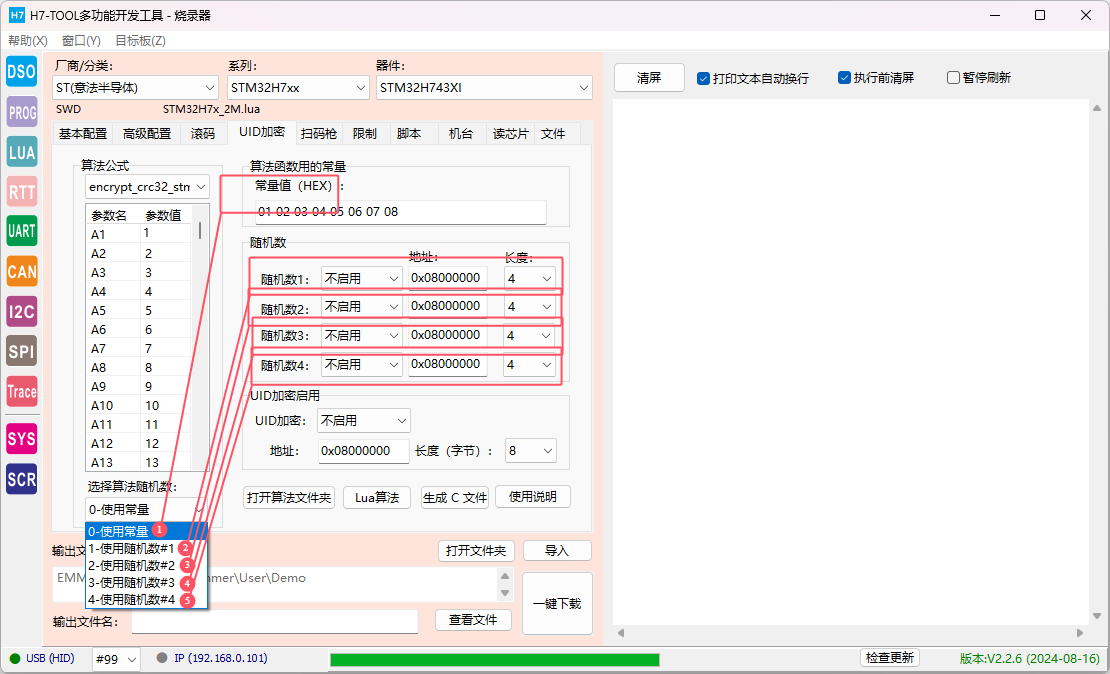Open the 随机数4 length dropdown
Screen dimensions: 1110x674
pyautogui.click(x=530, y=365)
